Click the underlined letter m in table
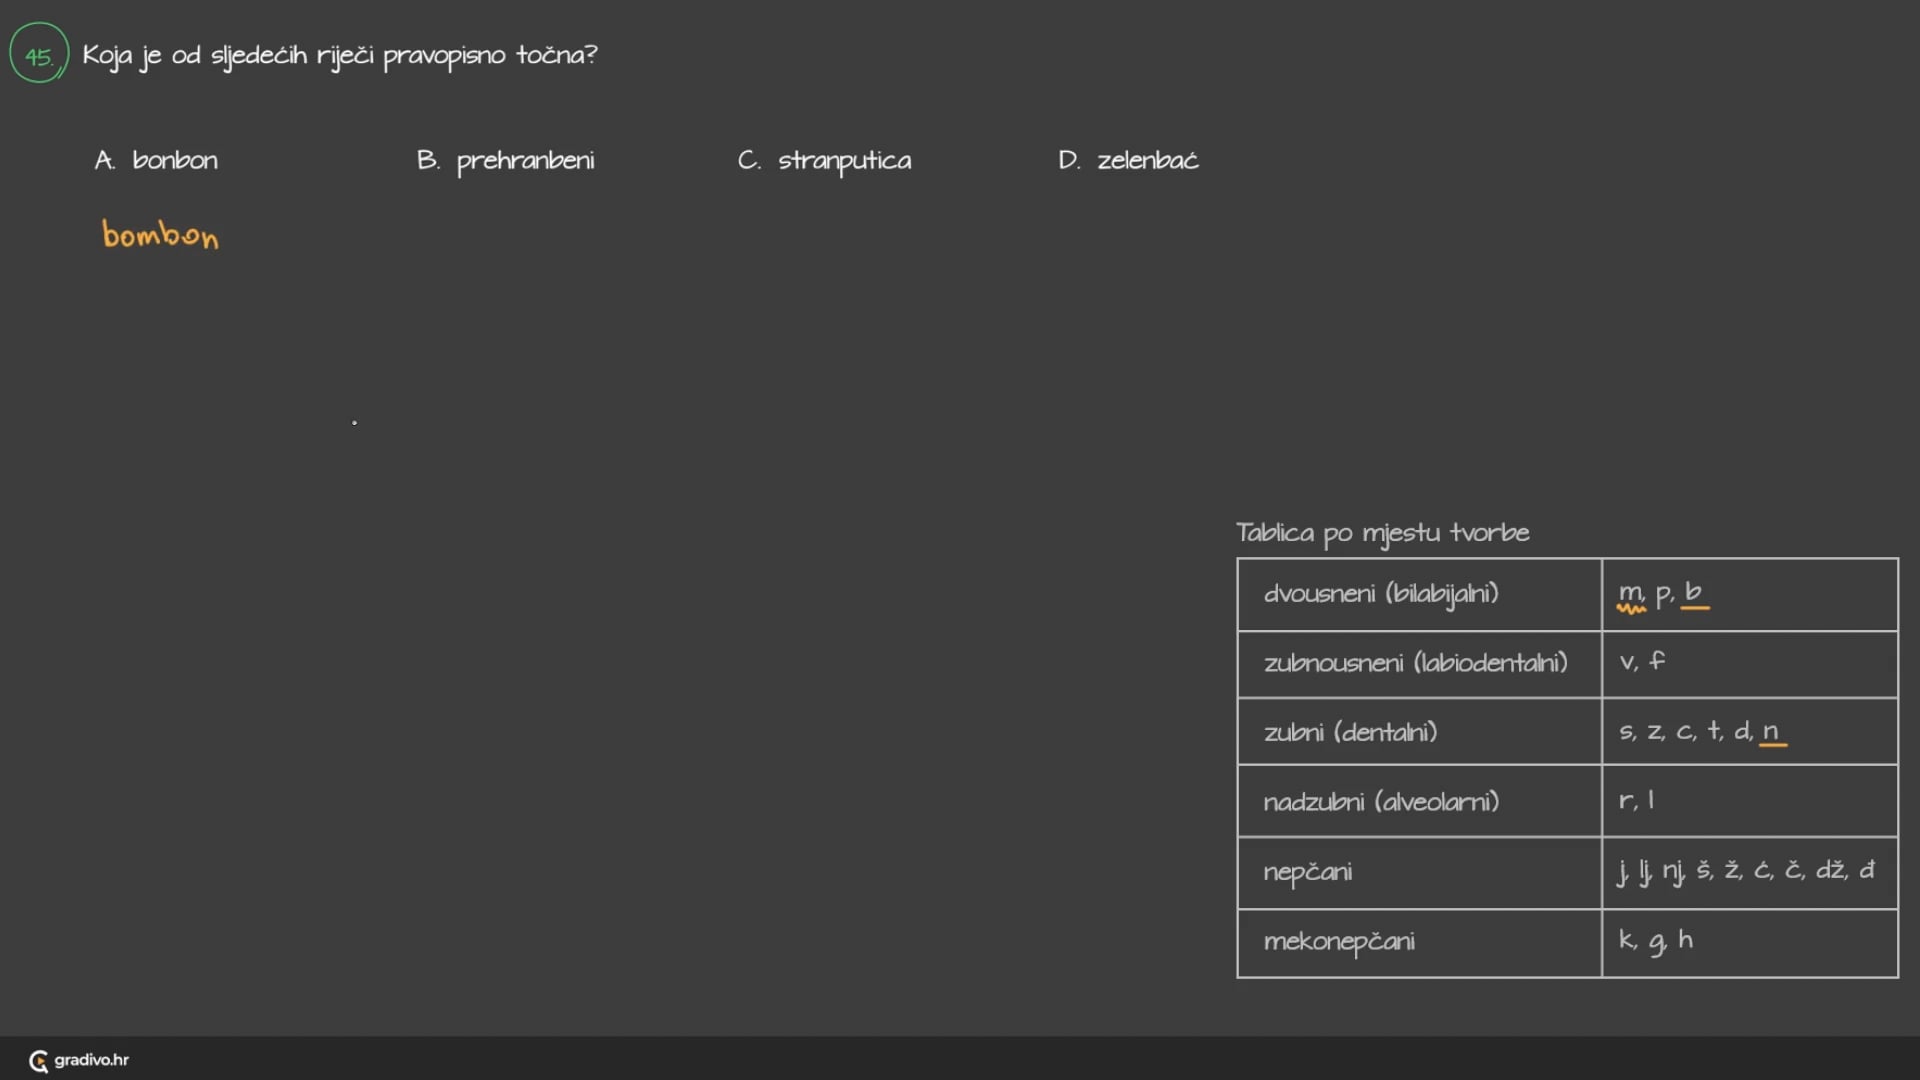Image resolution: width=1920 pixels, height=1080 pixels. coord(1630,594)
